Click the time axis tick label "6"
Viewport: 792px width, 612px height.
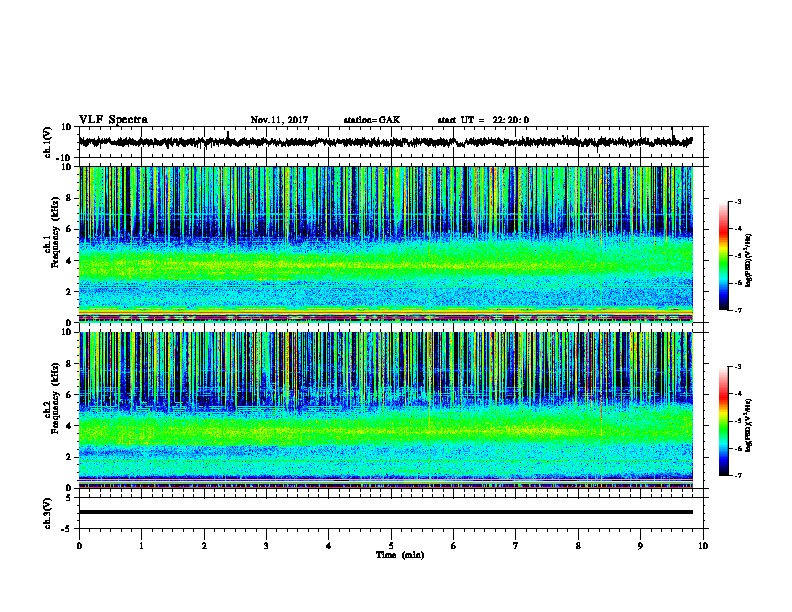tap(453, 545)
